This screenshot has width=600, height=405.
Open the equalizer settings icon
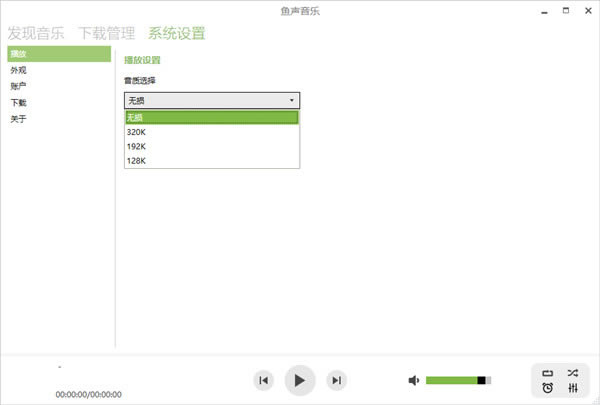573,388
